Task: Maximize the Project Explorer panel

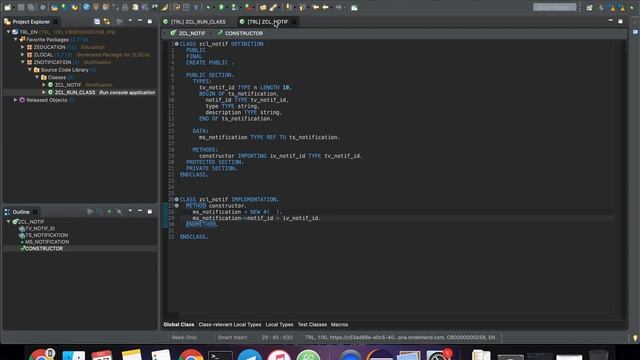Action: [150, 21]
